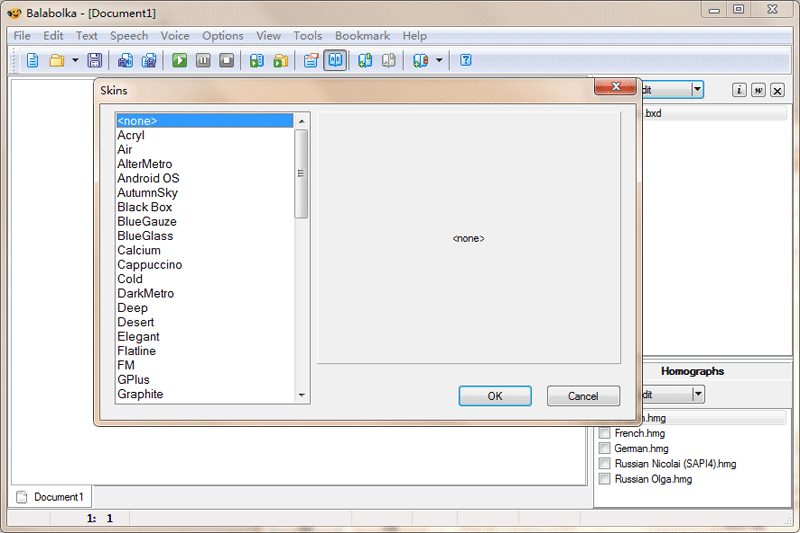This screenshot has width=800, height=533.
Task: Click the batch file converter folder icon
Action: [x=281, y=61]
